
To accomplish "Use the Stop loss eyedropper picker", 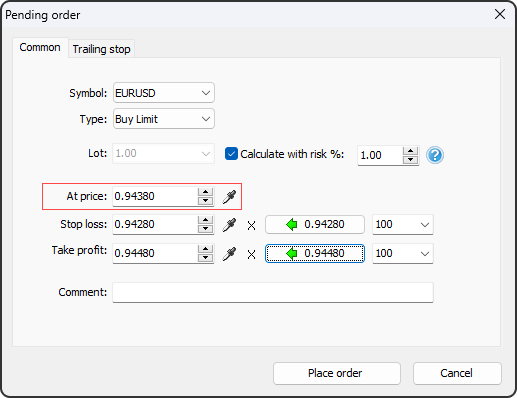I will coord(229,225).
